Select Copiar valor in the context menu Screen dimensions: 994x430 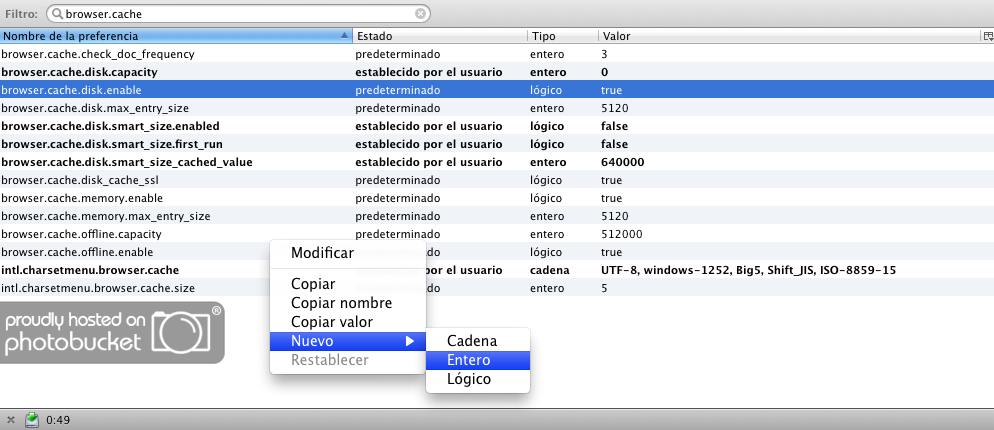pos(331,322)
